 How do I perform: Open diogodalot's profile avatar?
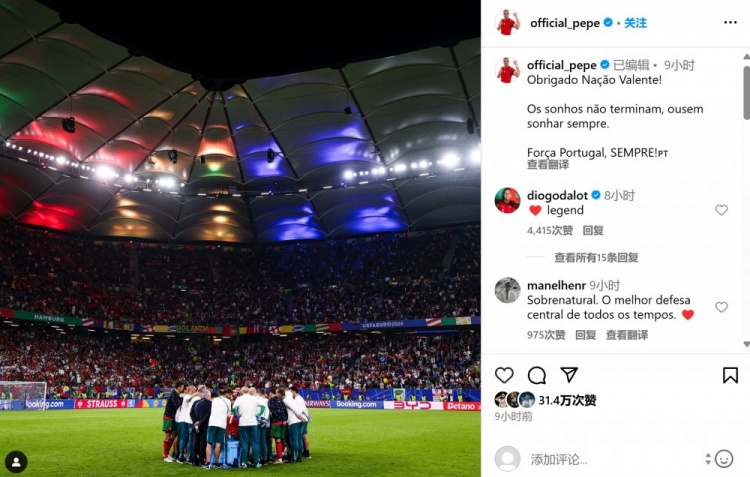point(507,200)
